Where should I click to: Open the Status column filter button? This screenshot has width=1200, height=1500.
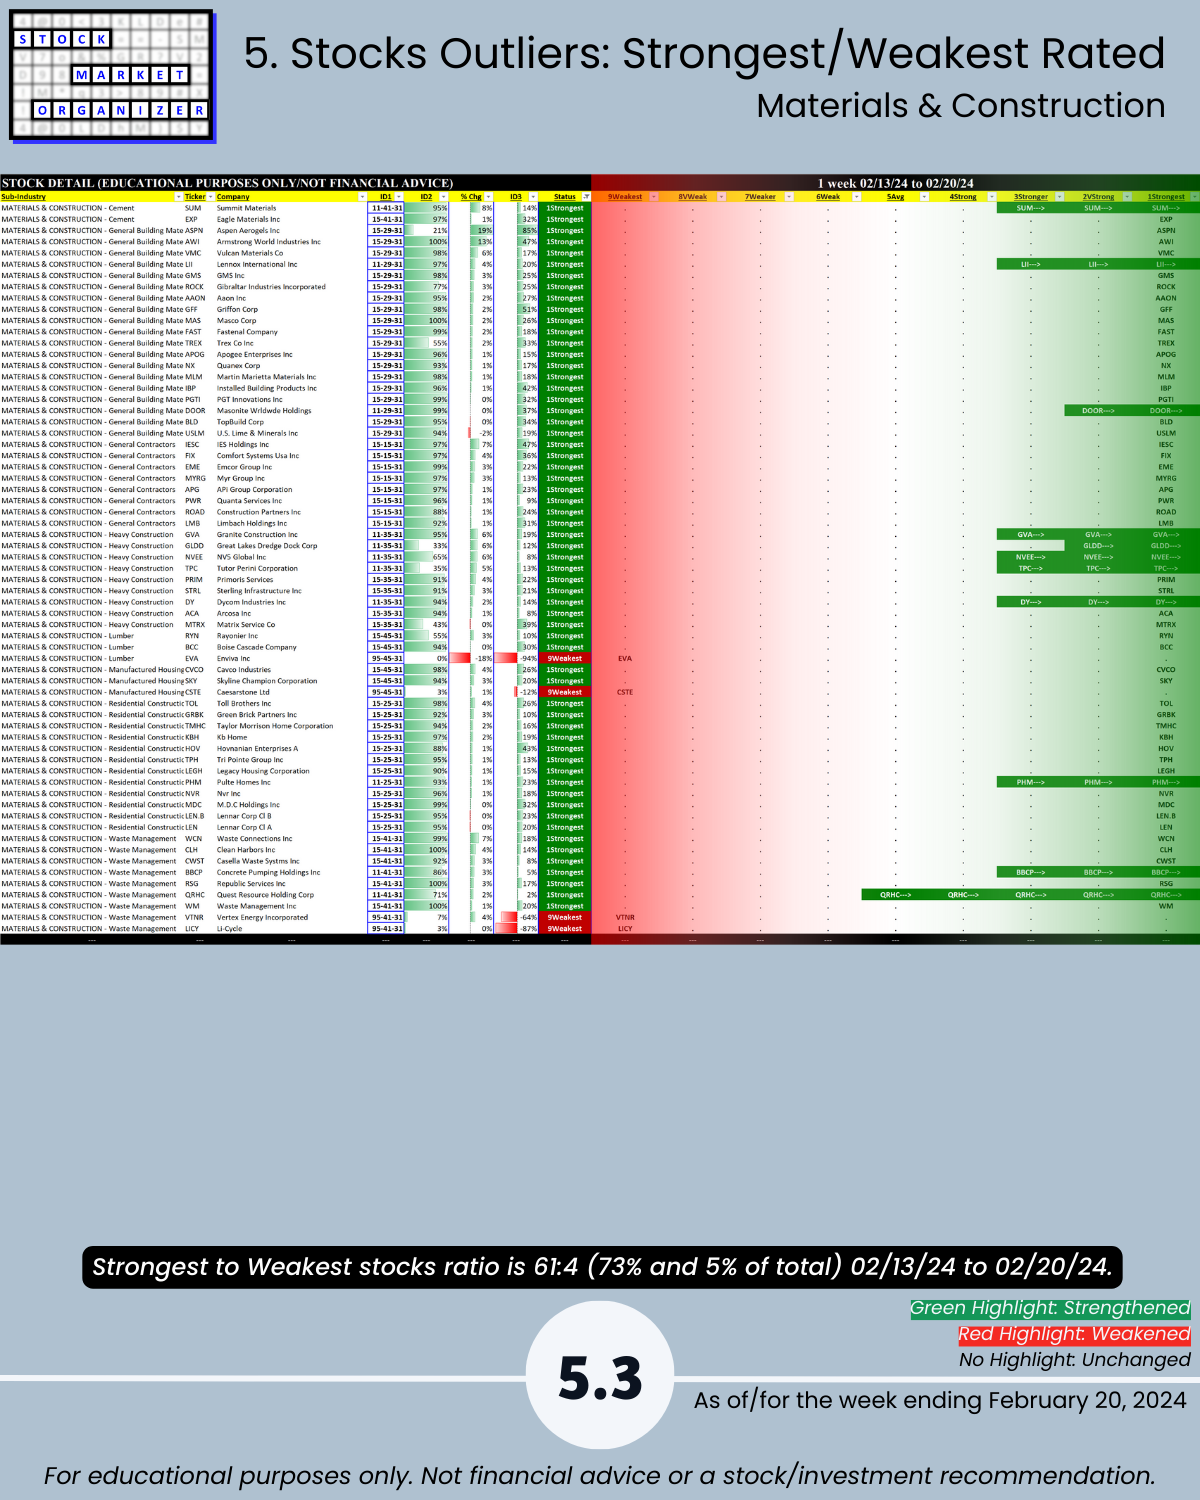pyautogui.click(x=587, y=197)
